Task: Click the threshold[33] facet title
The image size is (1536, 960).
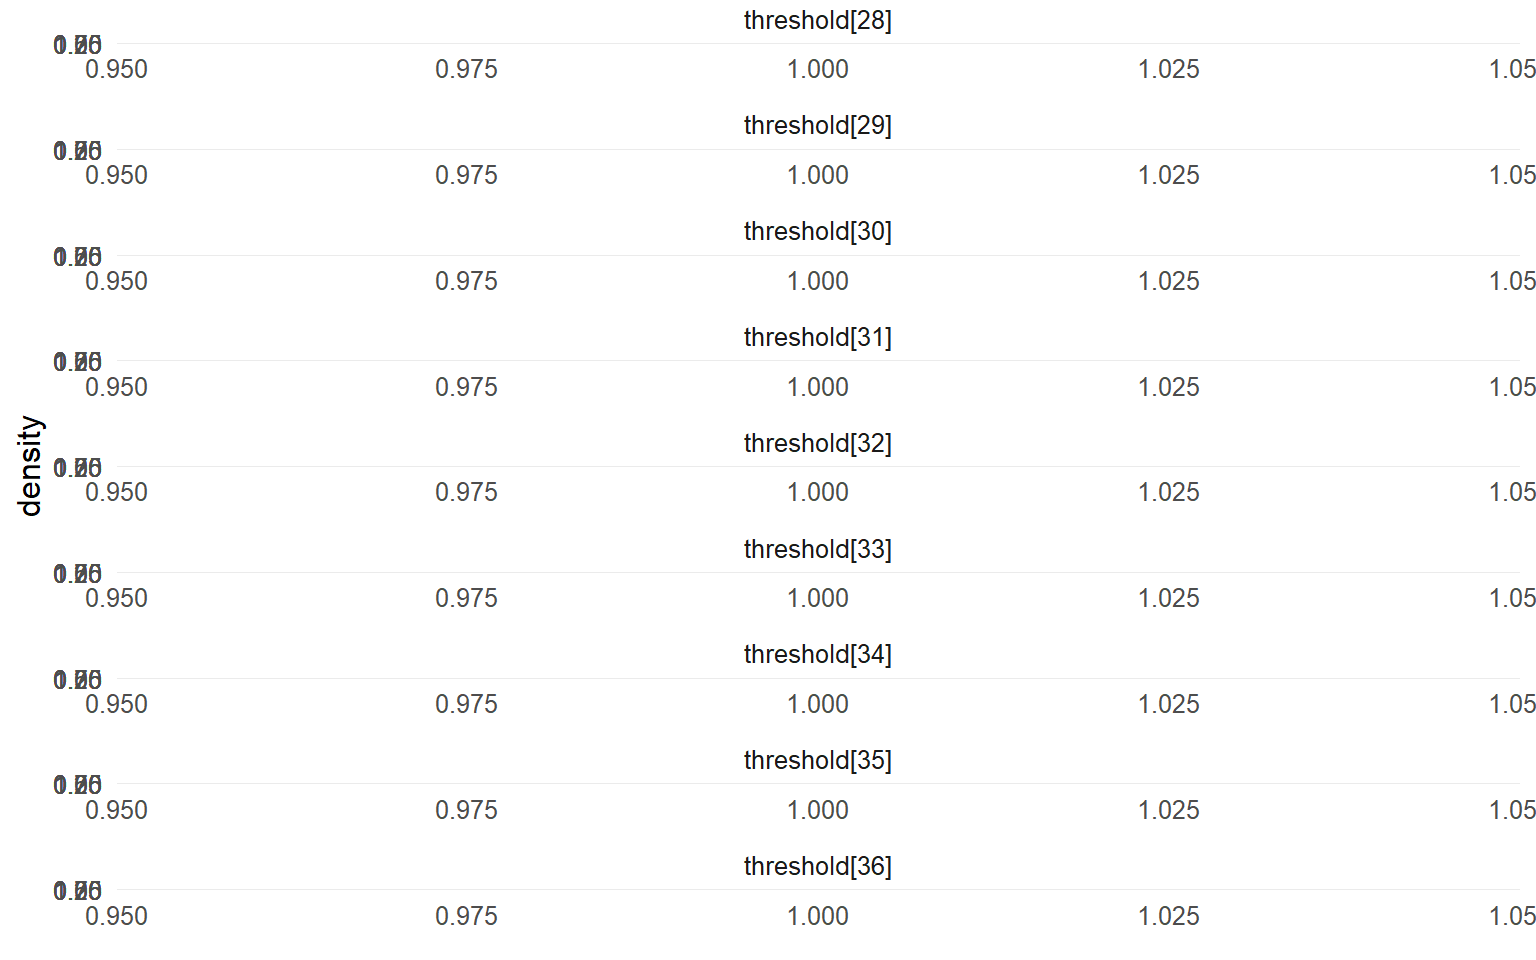Action: pyautogui.click(x=817, y=549)
